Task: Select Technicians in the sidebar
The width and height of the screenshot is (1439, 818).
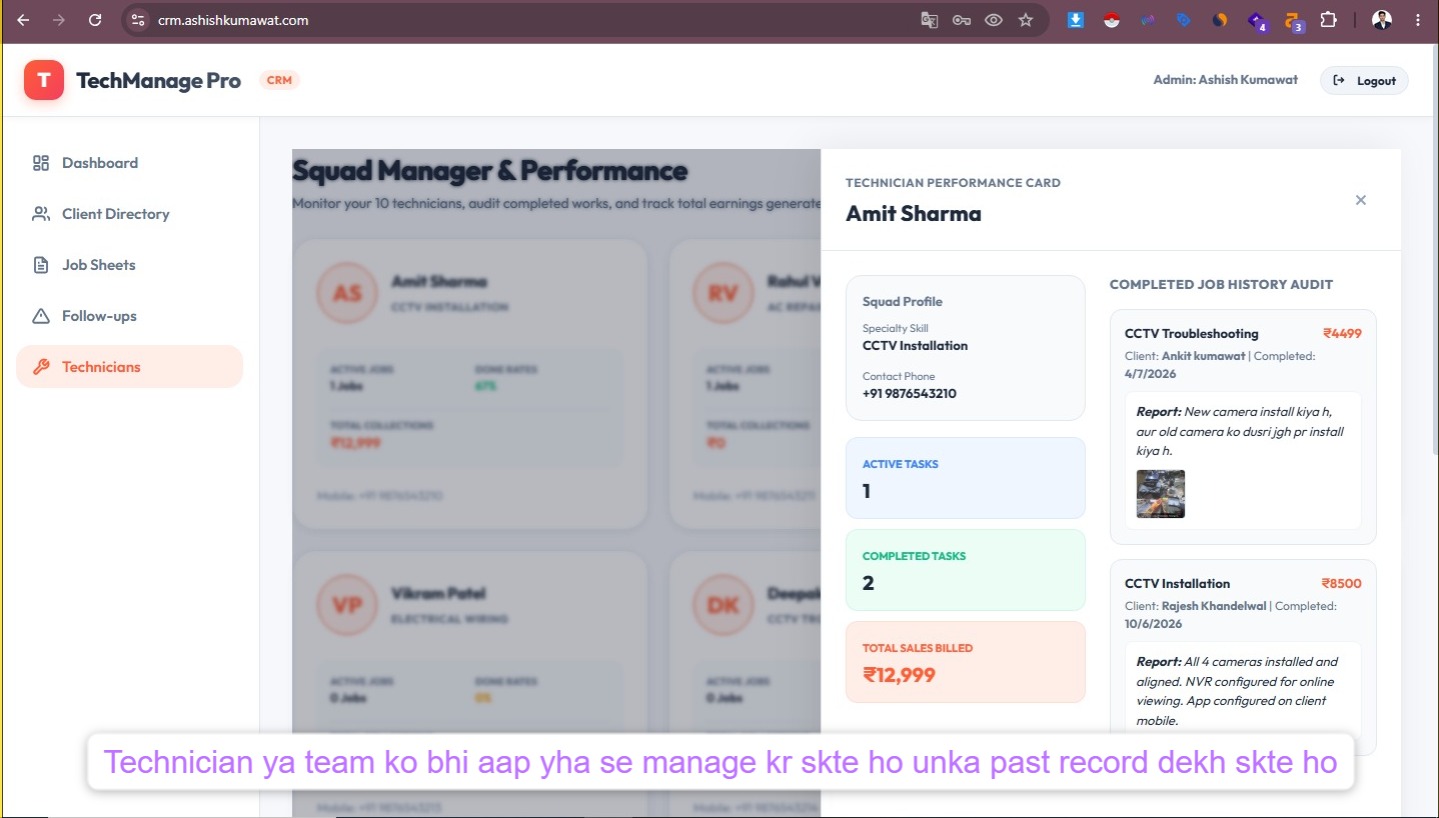Action: click(129, 367)
